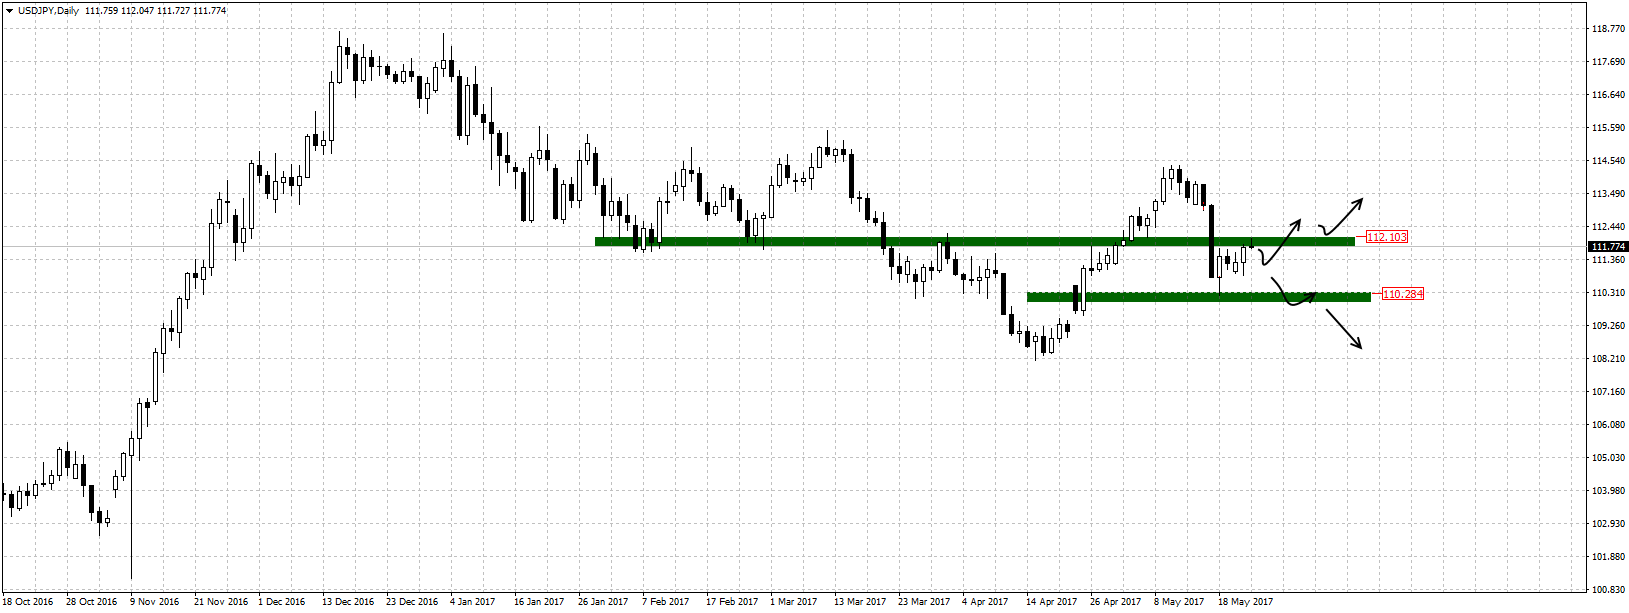Click the curved arrow touching the 110.284 band
1629x613 pixels.
click(x=1293, y=294)
